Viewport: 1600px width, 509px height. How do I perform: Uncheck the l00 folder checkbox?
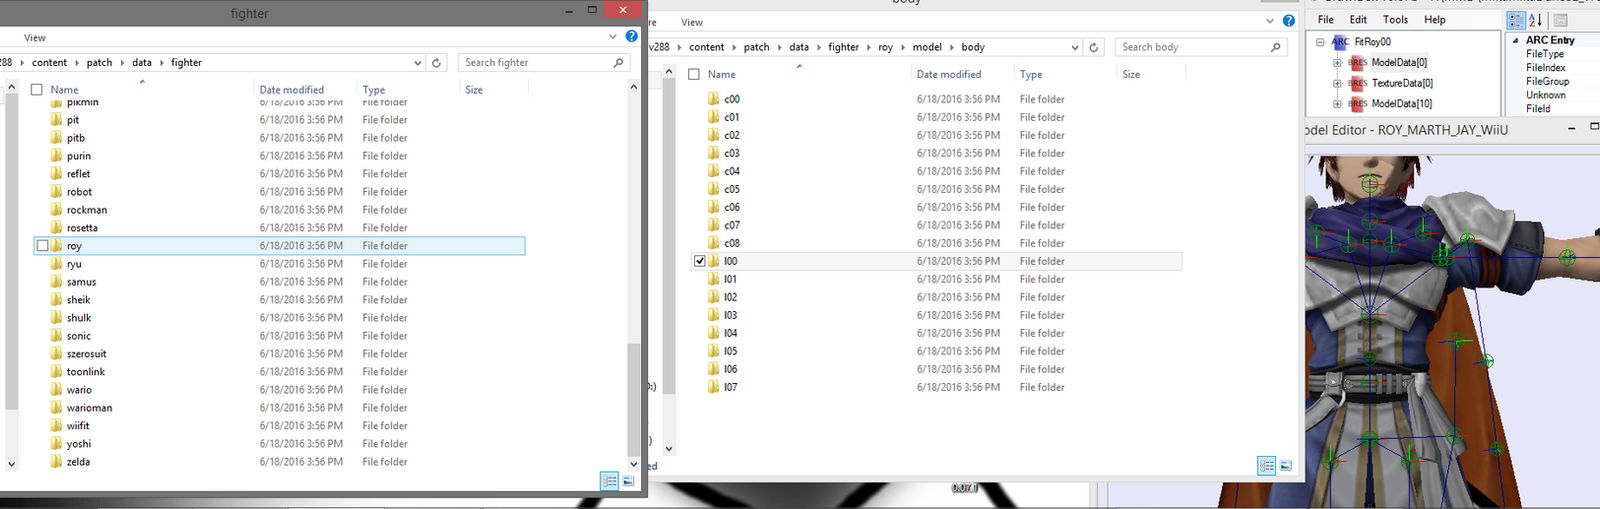[699, 261]
